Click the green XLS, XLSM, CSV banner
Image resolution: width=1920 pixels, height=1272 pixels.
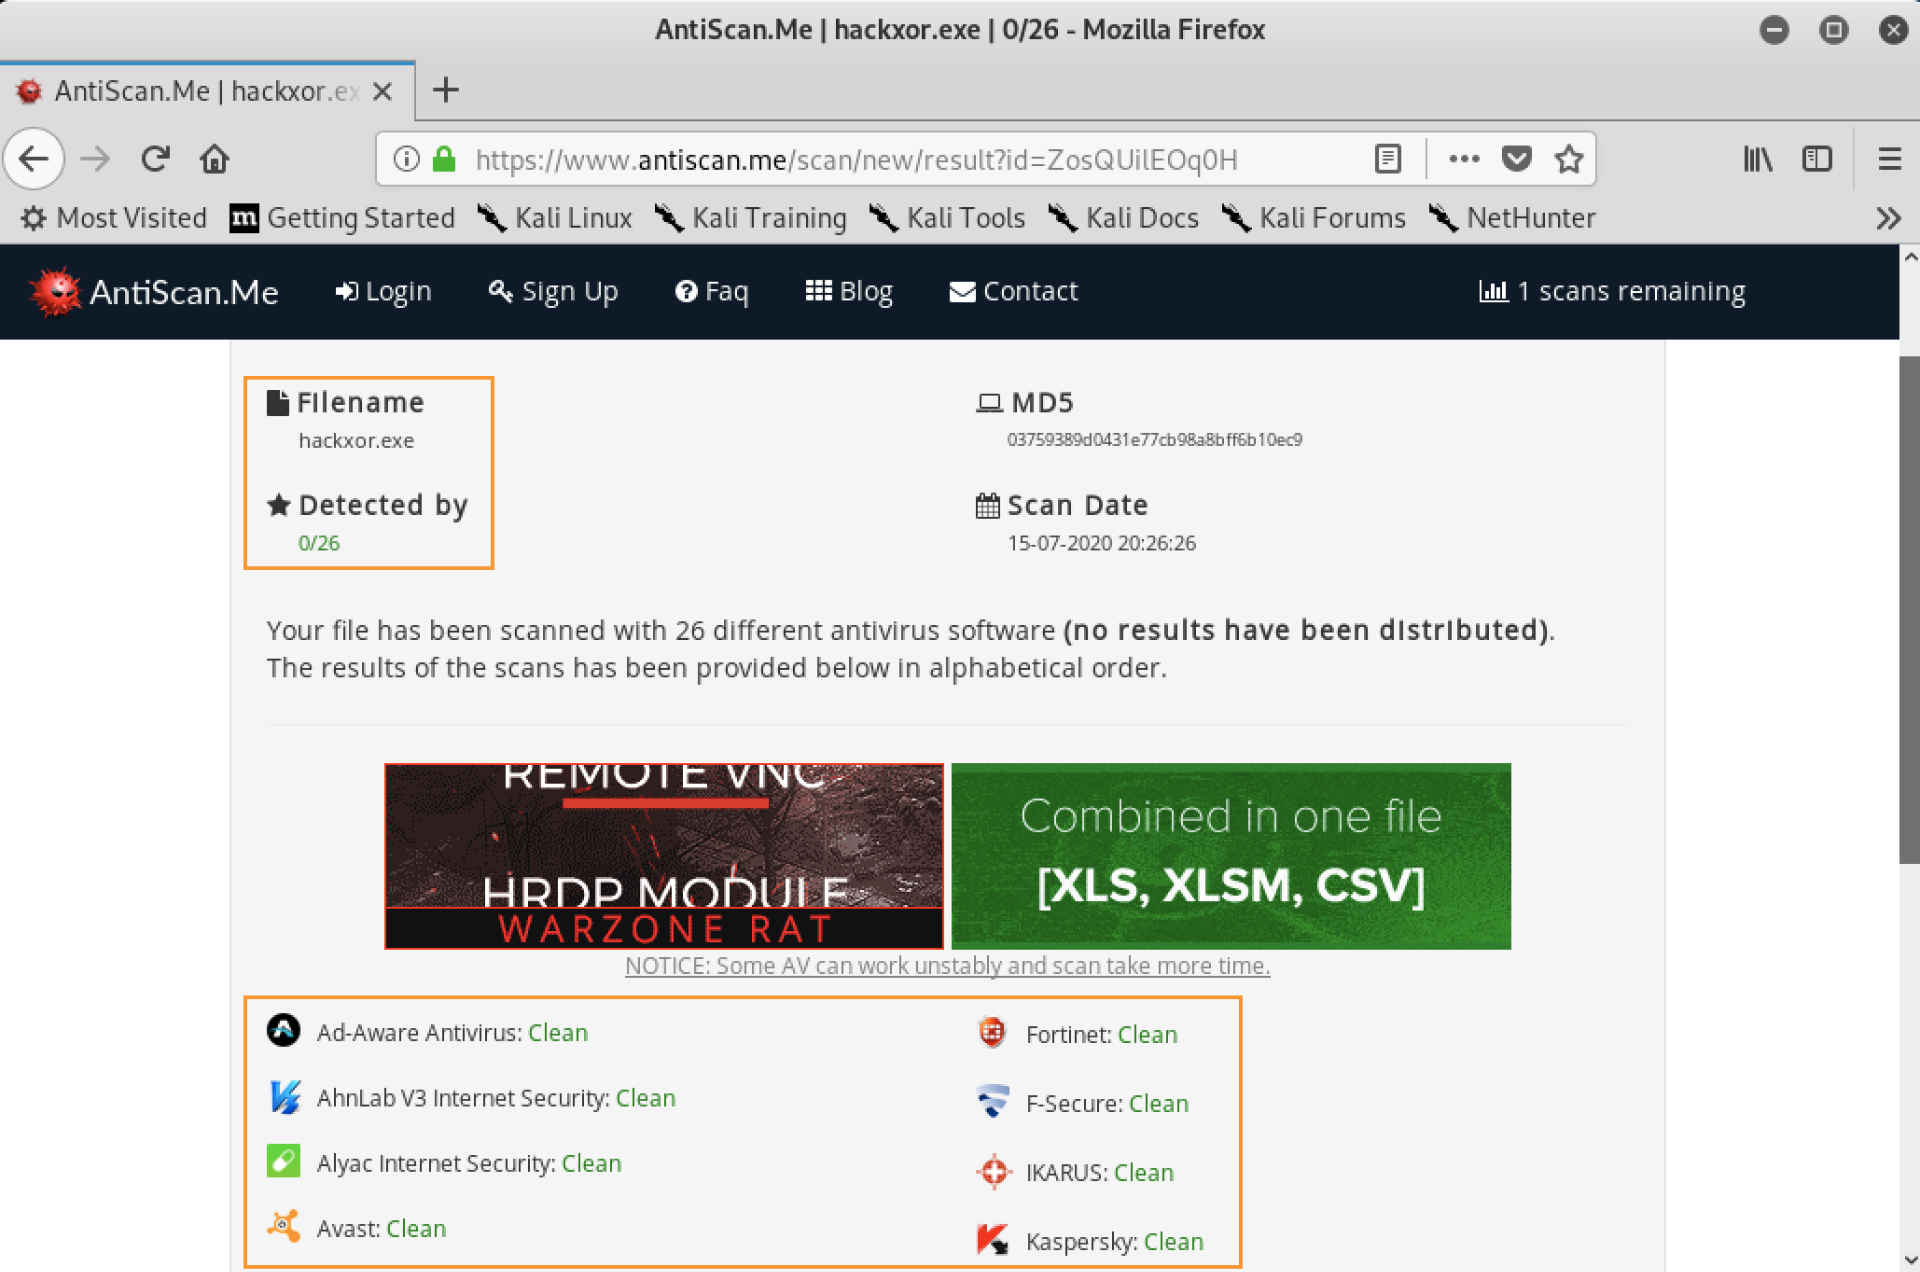coord(1231,856)
